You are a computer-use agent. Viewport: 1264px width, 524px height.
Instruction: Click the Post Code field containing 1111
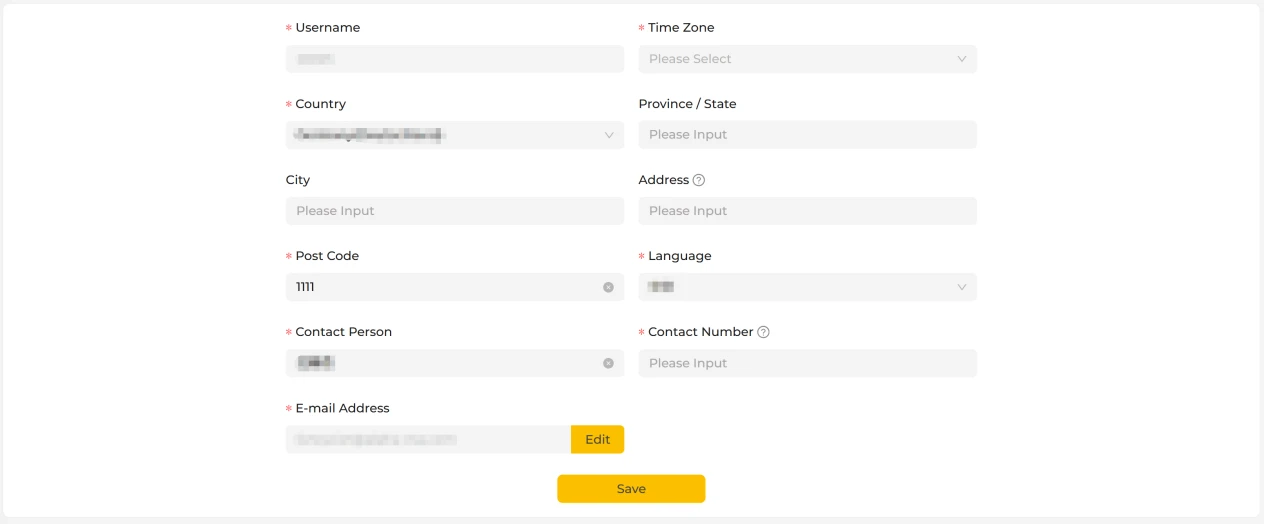455,287
